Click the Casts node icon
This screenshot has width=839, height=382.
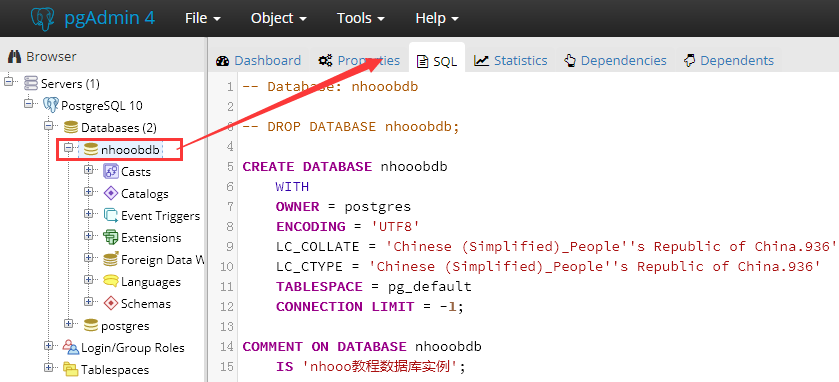tap(110, 171)
